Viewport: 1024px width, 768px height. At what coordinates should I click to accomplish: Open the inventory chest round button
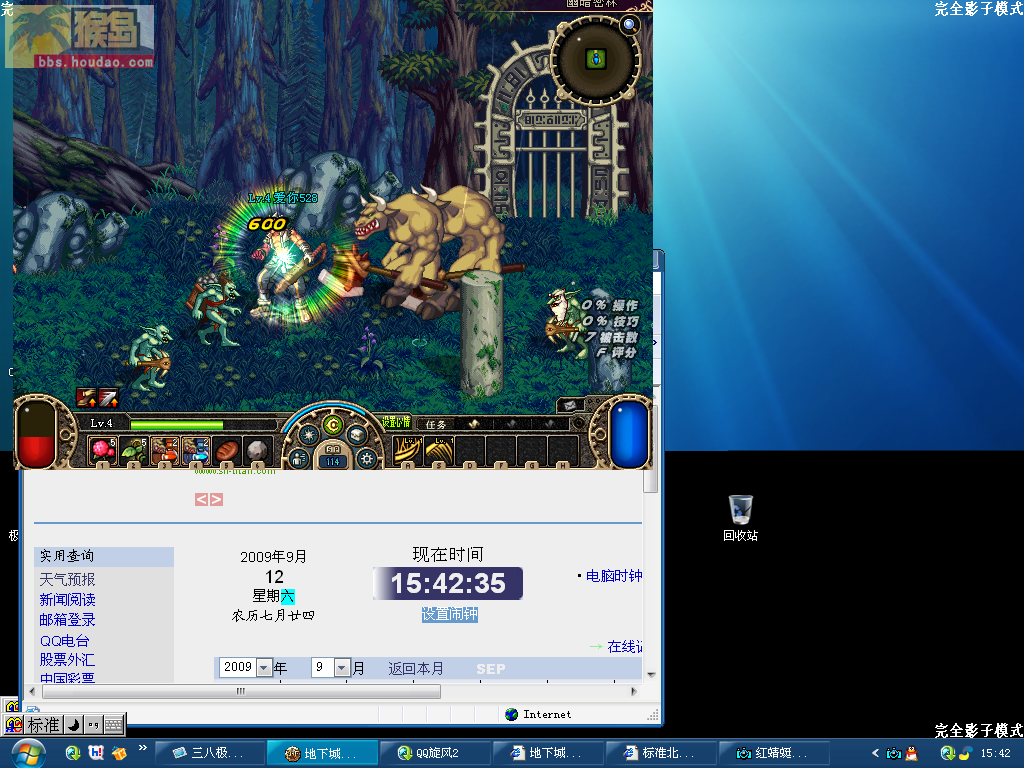click(x=358, y=434)
